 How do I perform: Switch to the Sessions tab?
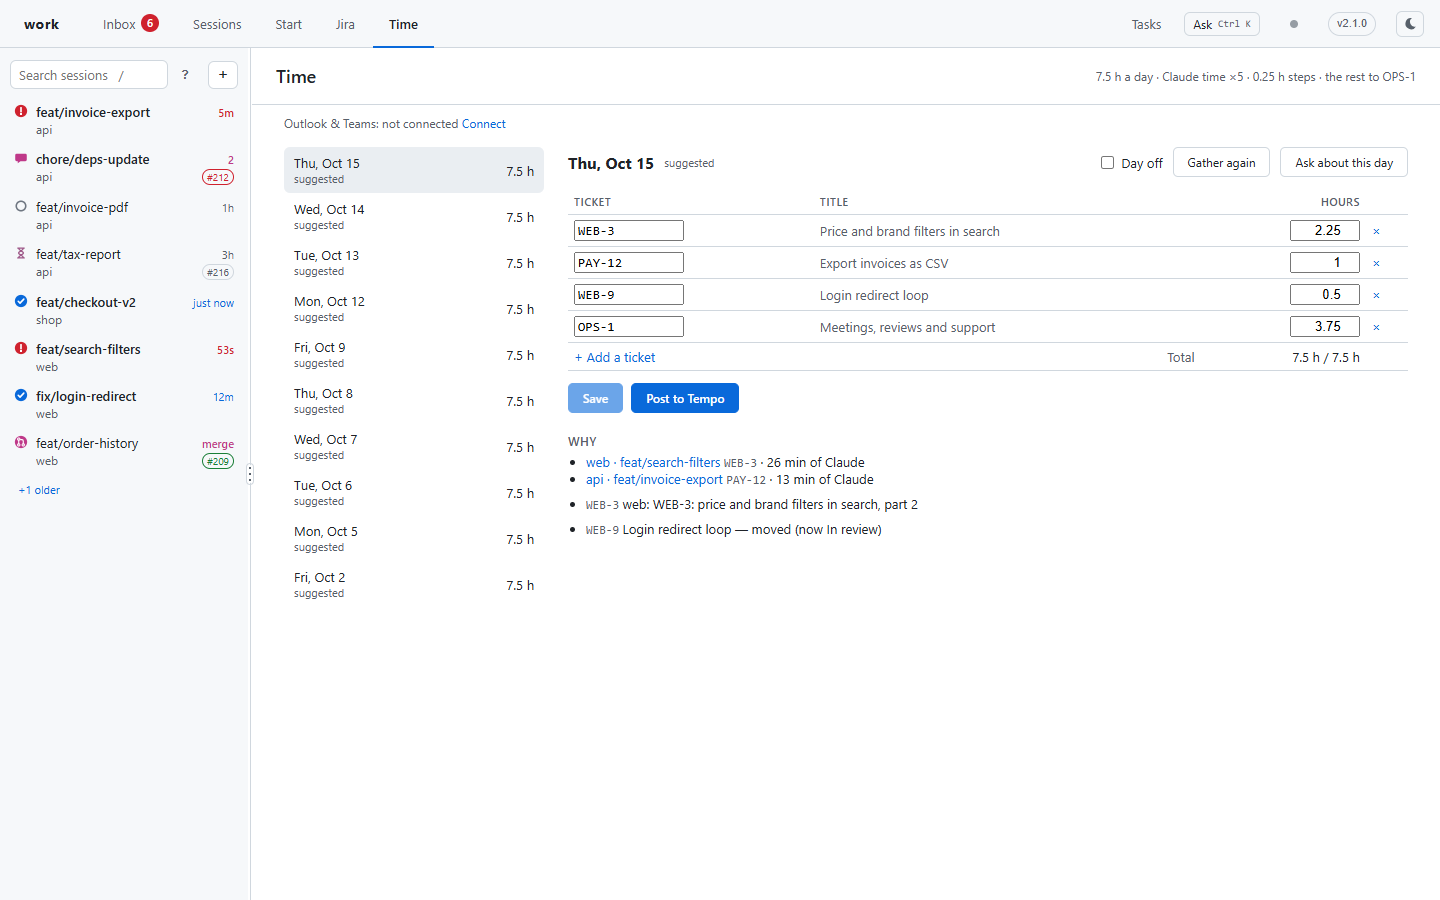[x=217, y=24]
